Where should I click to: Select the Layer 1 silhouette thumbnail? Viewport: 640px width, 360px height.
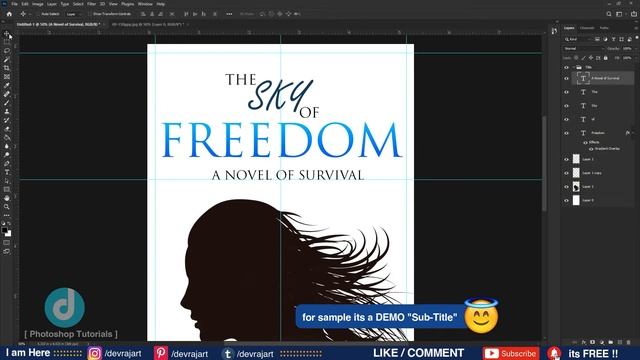(x=576, y=187)
